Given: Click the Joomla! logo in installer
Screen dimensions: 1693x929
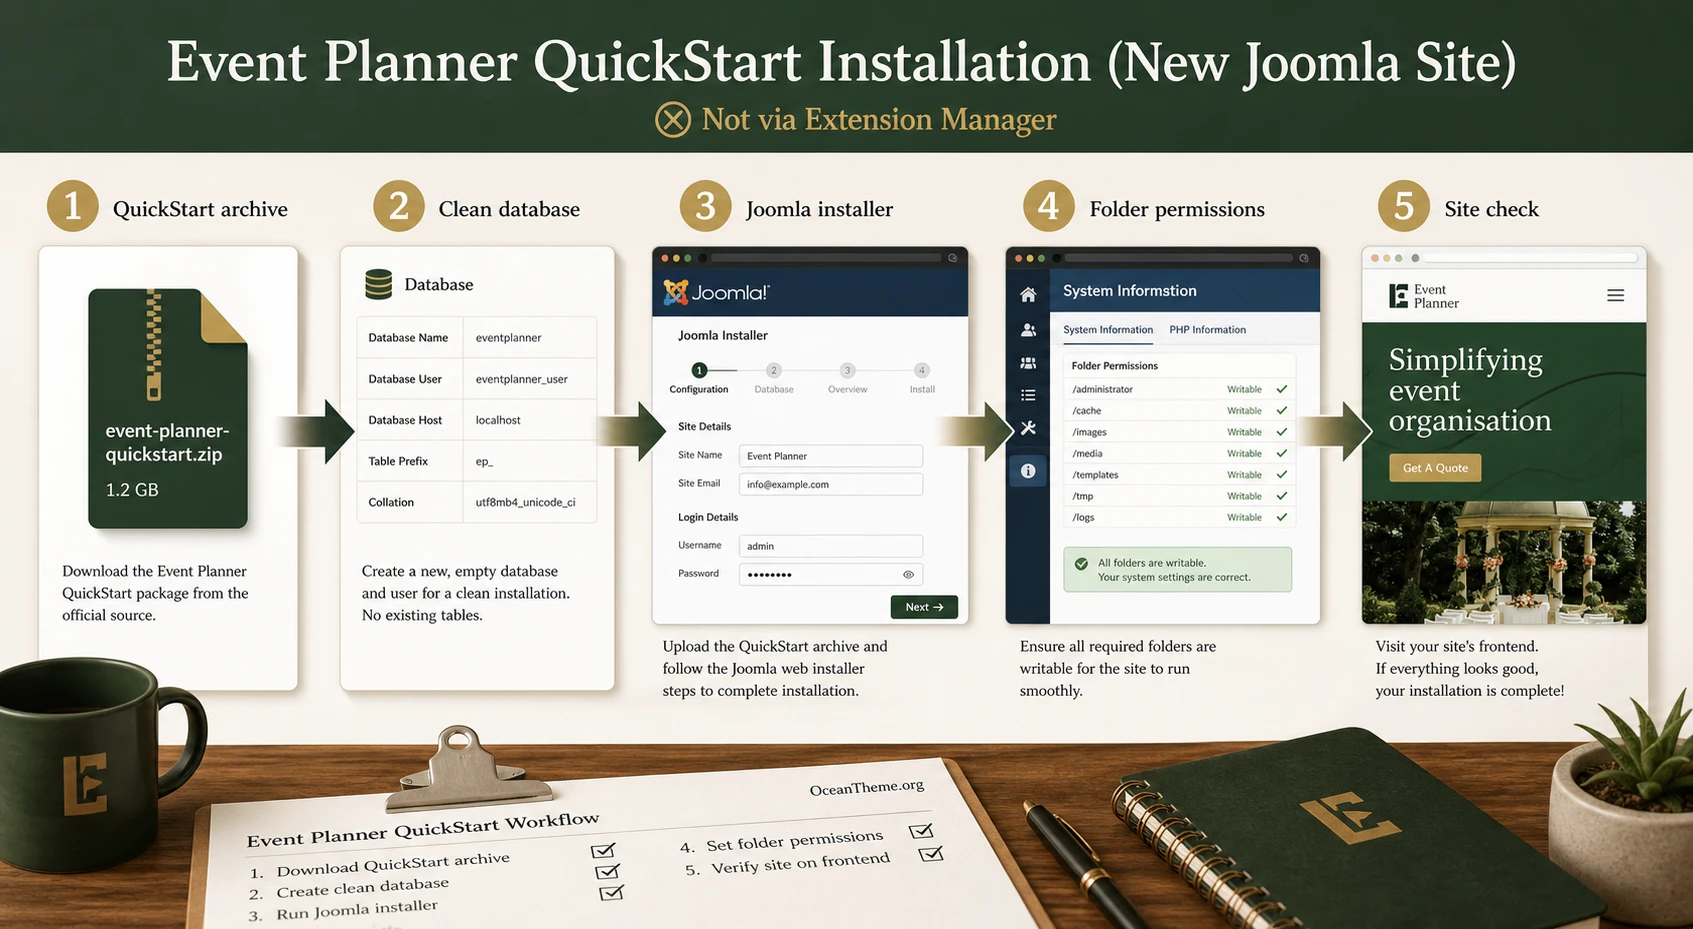Looking at the screenshot, I should (x=716, y=292).
